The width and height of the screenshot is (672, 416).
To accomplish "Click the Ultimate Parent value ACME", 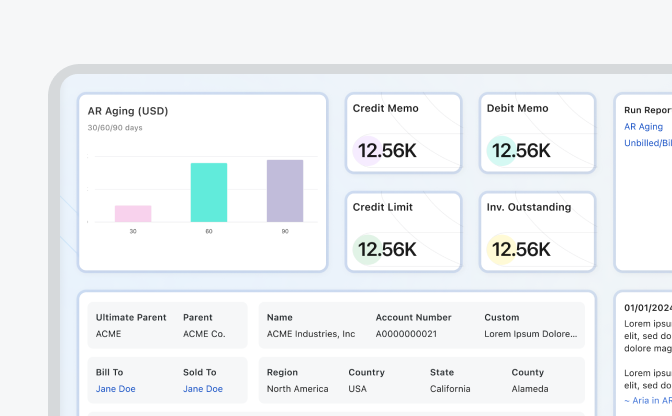I will coord(108,333).
